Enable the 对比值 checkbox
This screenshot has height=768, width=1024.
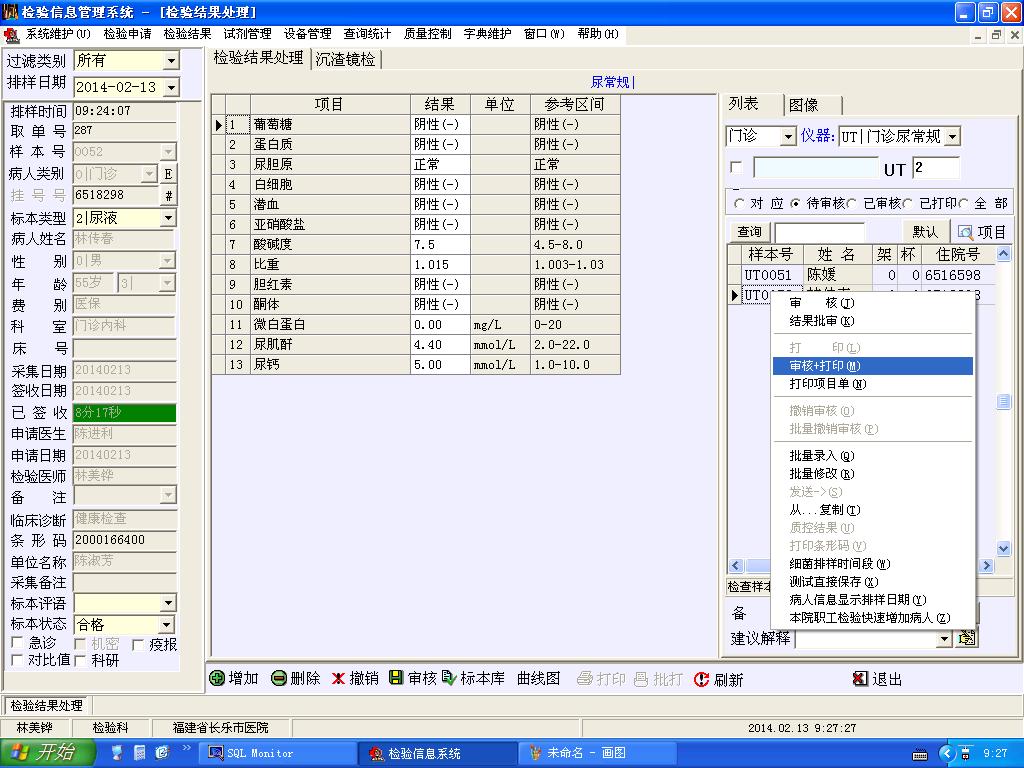pyautogui.click(x=18, y=660)
